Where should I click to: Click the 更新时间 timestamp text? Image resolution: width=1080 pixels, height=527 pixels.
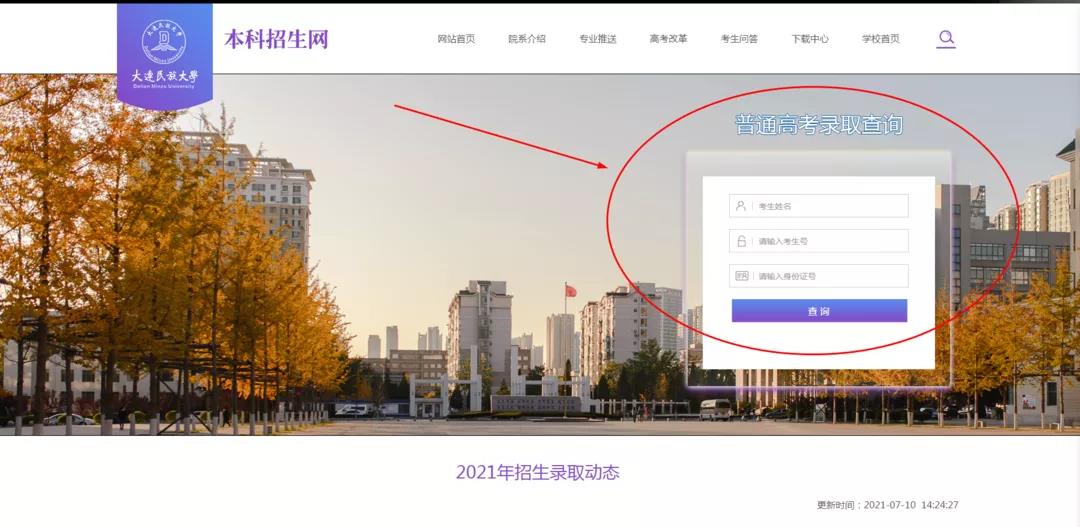887,505
